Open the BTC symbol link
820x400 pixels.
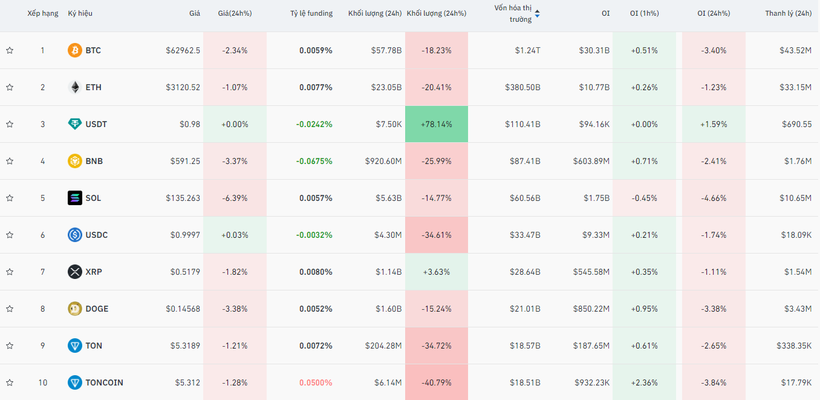pyautogui.click(x=93, y=51)
